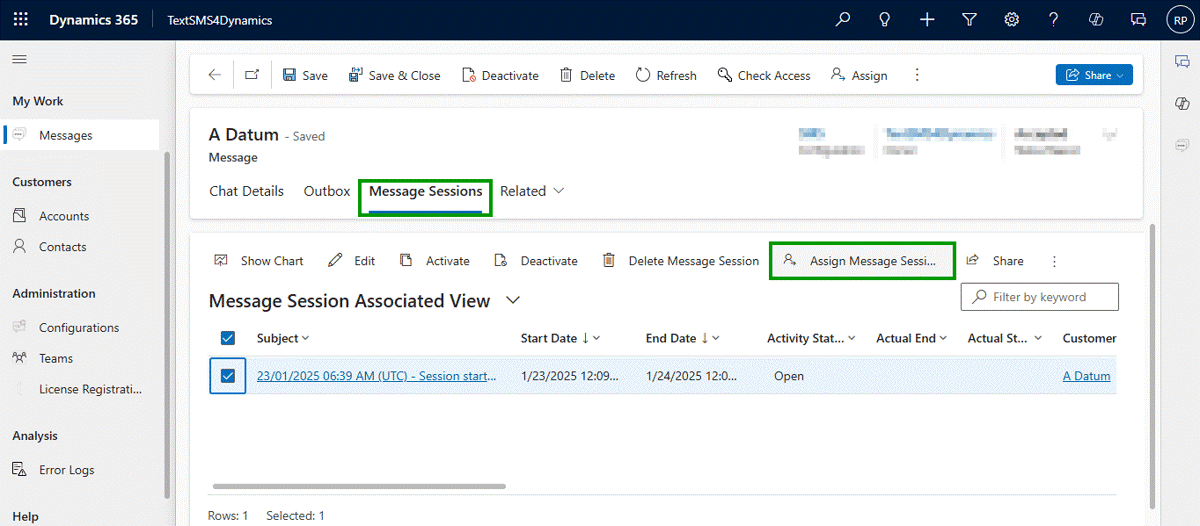This screenshot has width=1200, height=526.
Task: Click Delete Message Session command
Action: 681,261
